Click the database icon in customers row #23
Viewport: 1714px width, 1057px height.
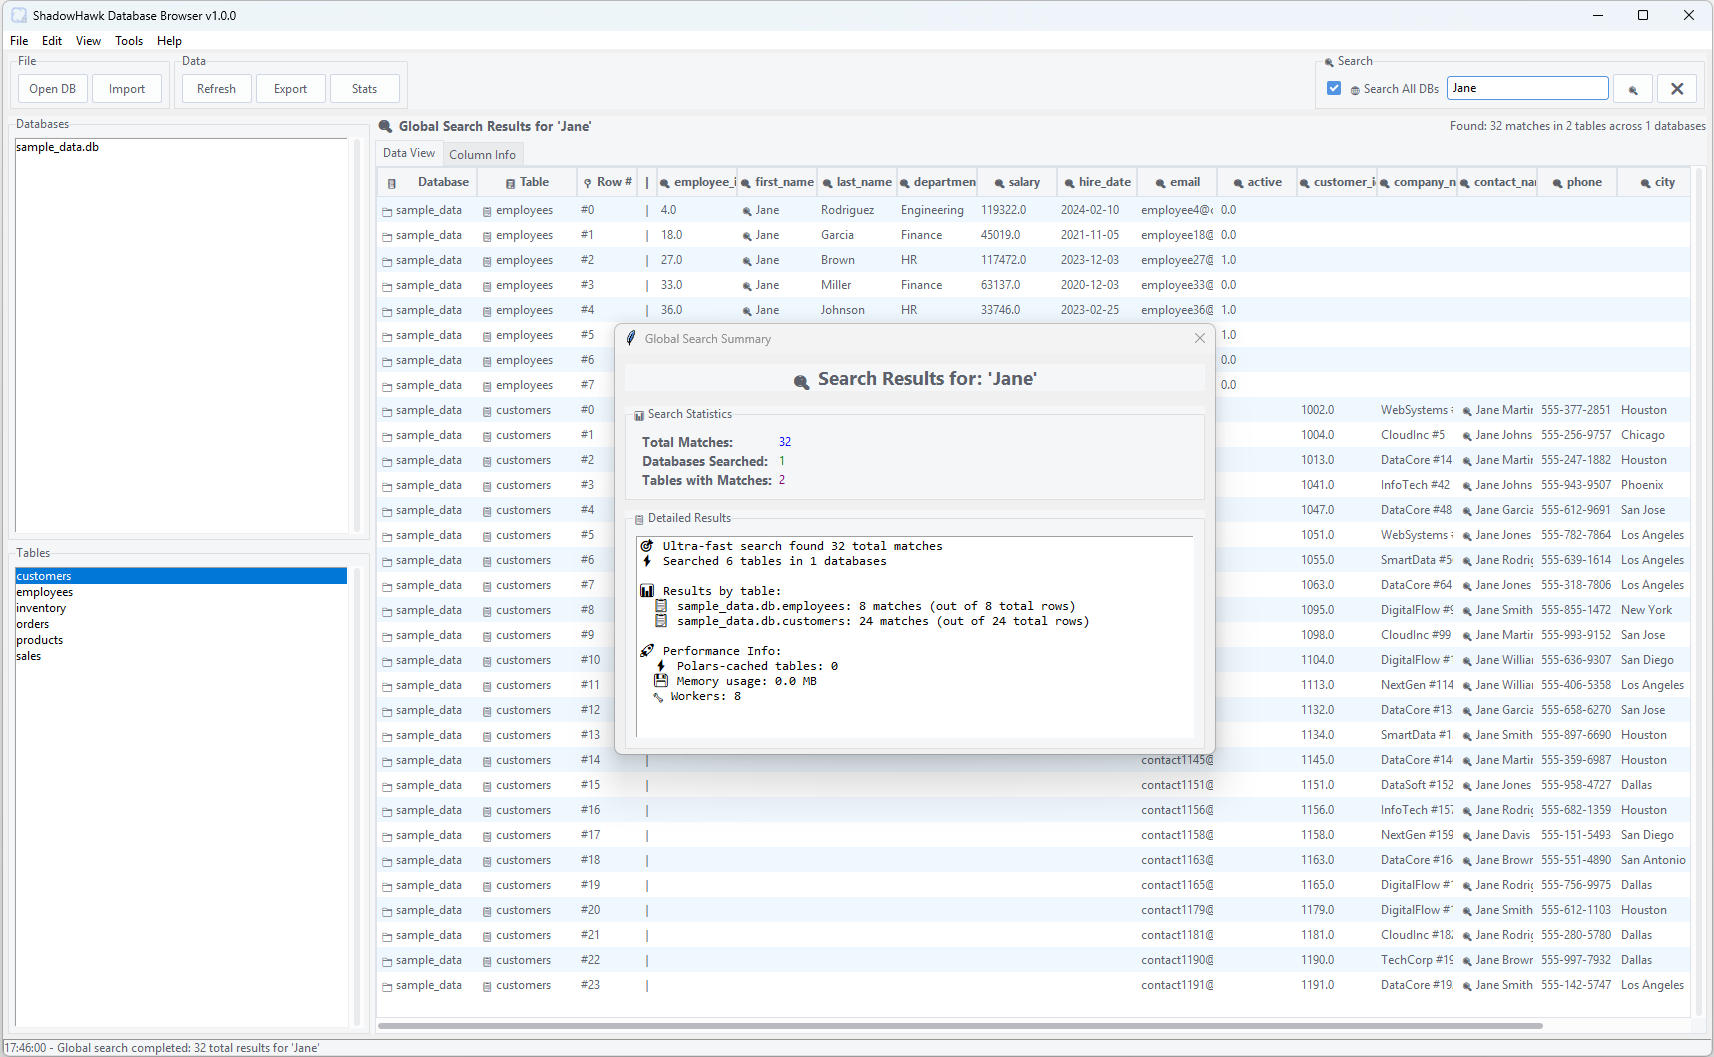tap(387, 986)
